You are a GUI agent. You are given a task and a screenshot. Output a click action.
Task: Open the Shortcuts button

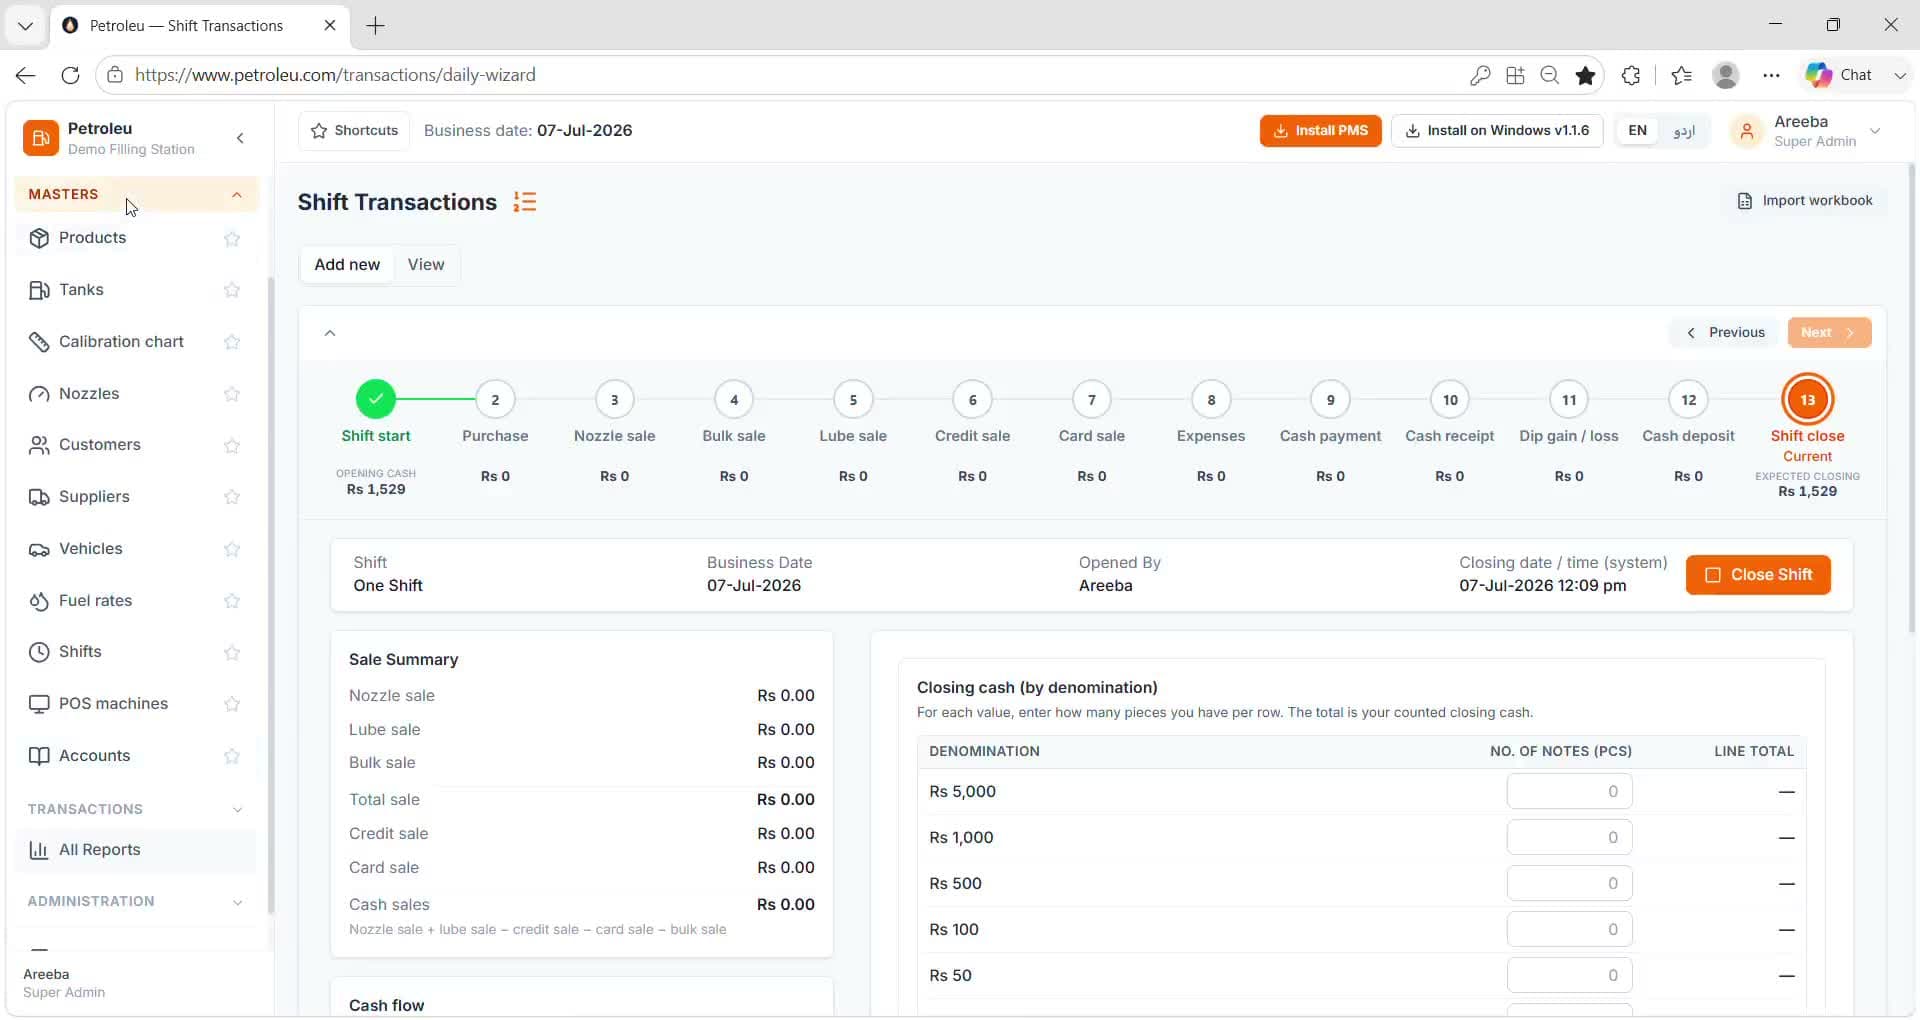(x=354, y=131)
